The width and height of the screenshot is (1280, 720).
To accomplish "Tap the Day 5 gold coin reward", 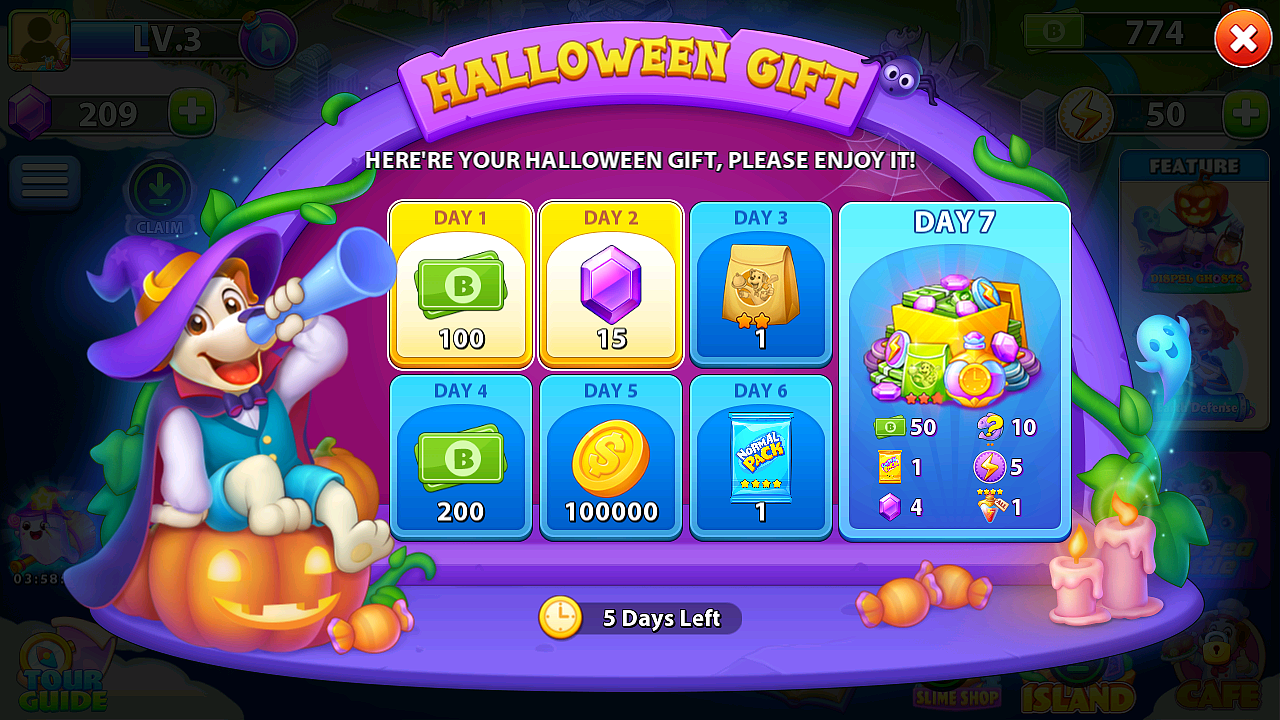I will tap(611, 457).
